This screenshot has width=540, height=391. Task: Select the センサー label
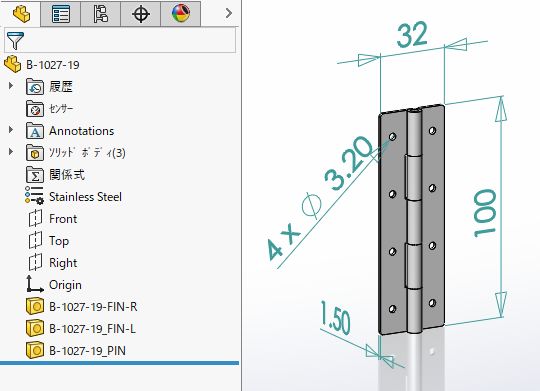coord(61,109)
